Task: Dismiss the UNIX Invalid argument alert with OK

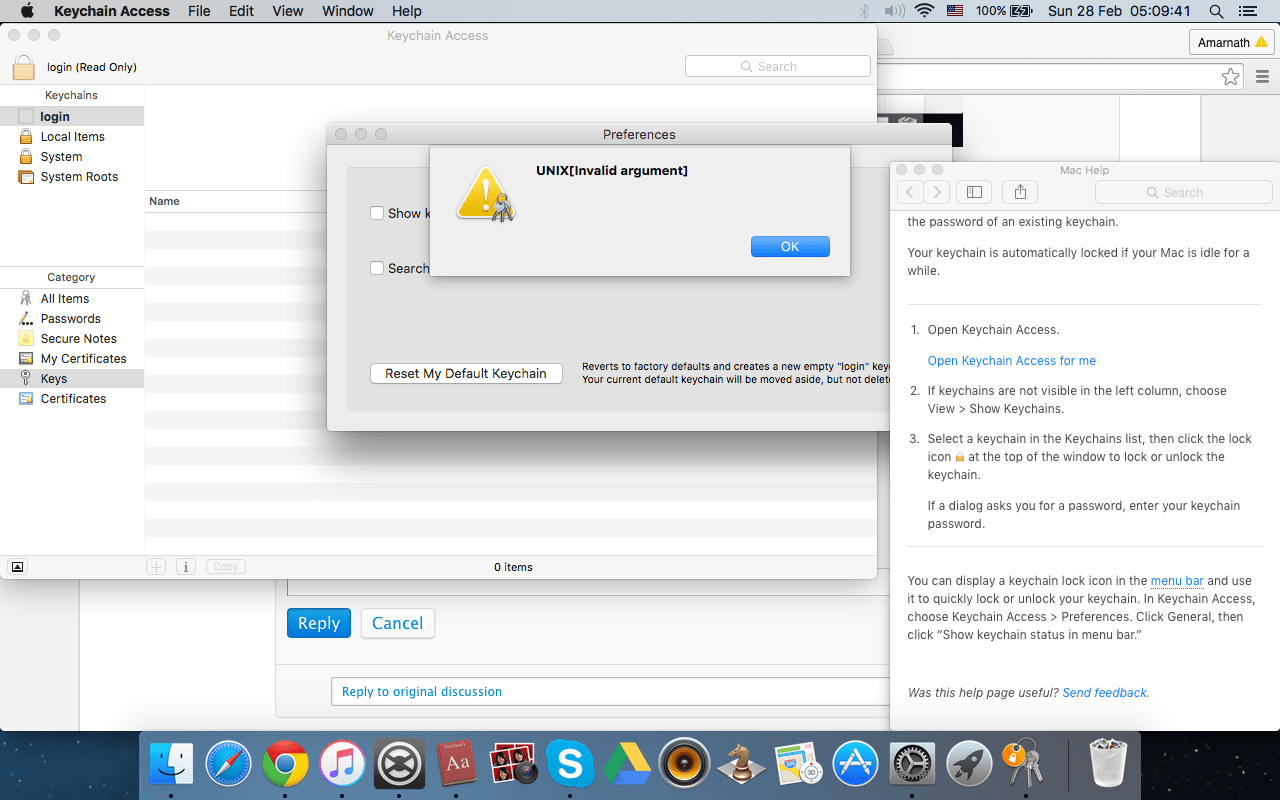Action: (x=790, y=246)
